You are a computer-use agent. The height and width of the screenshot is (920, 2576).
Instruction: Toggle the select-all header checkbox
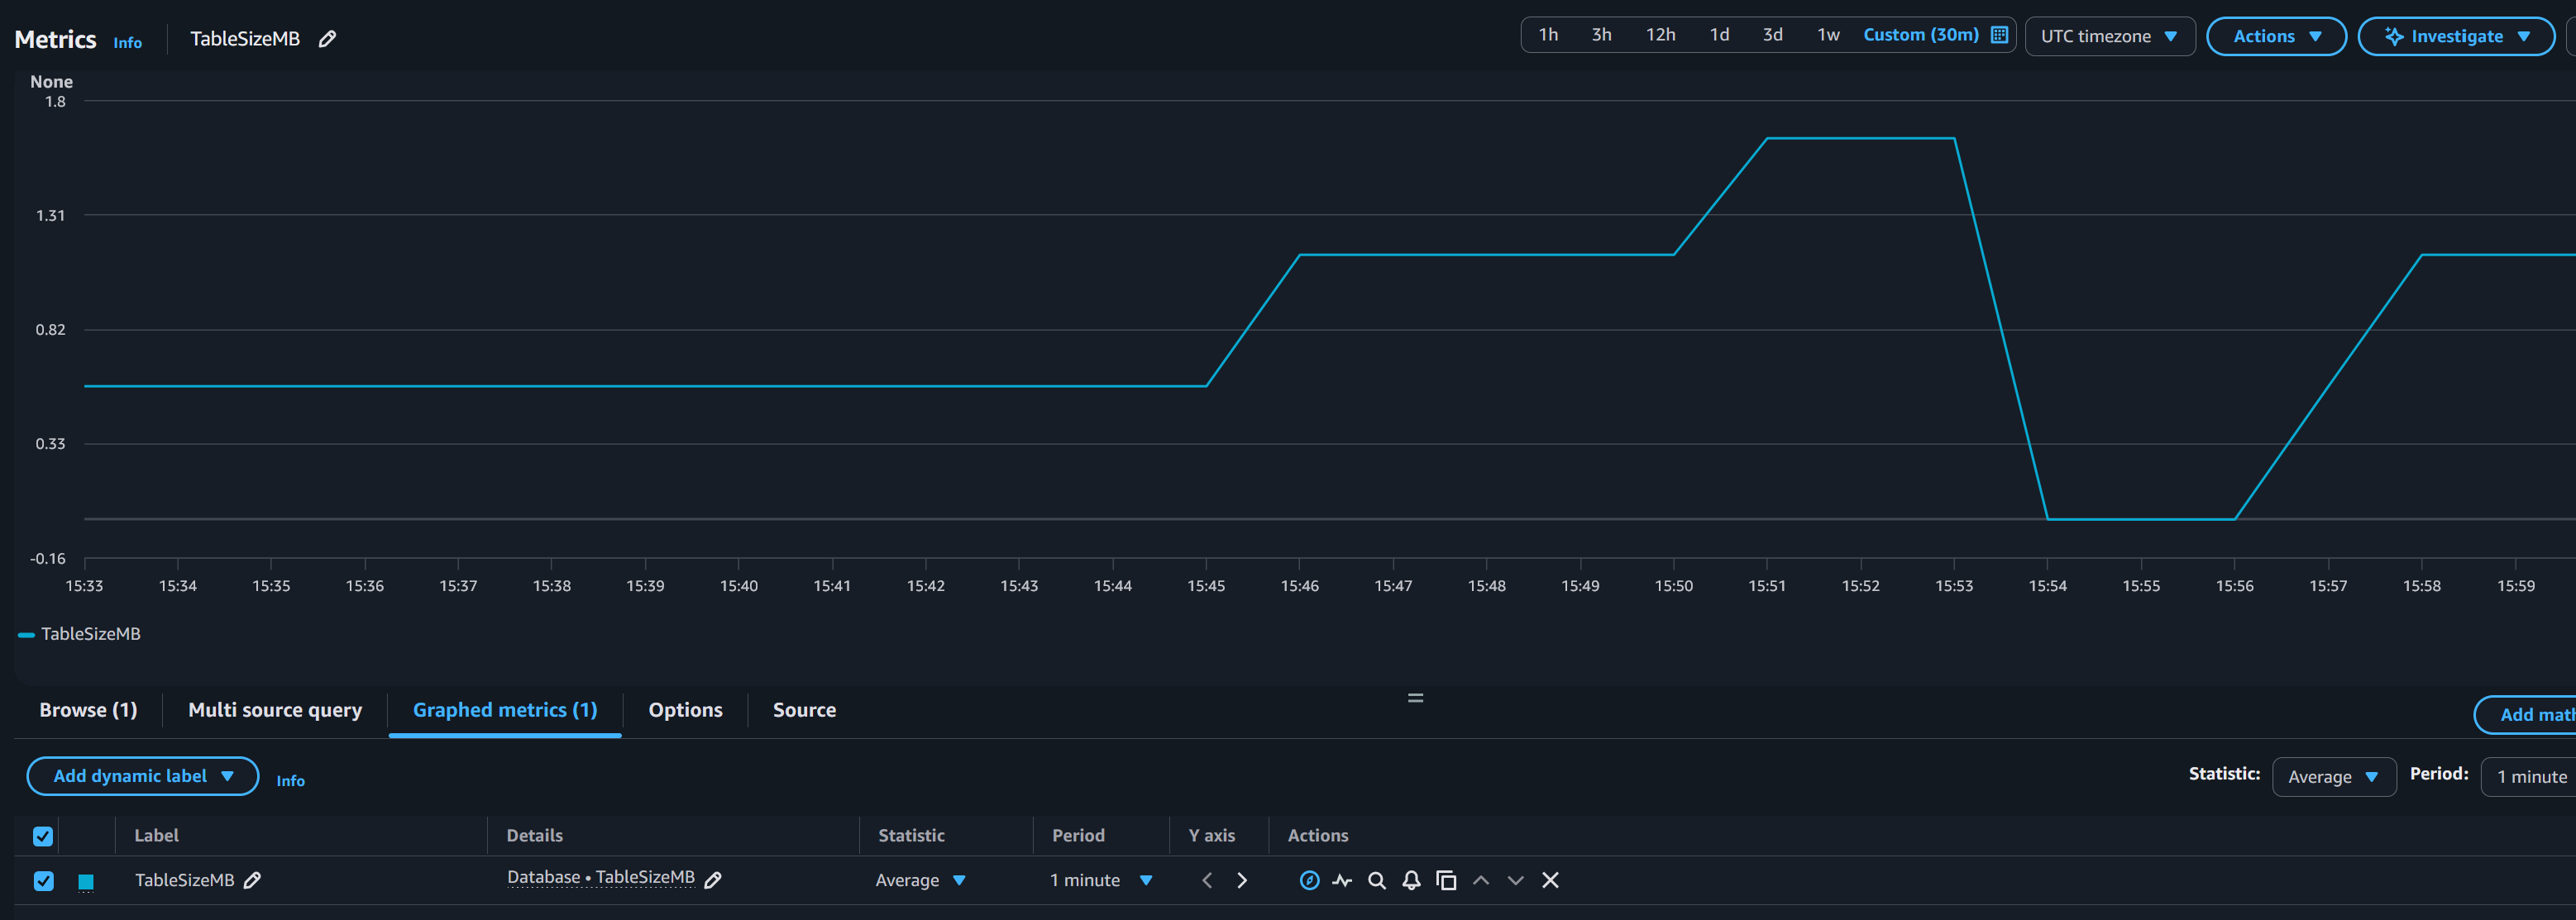pos(43,836)
